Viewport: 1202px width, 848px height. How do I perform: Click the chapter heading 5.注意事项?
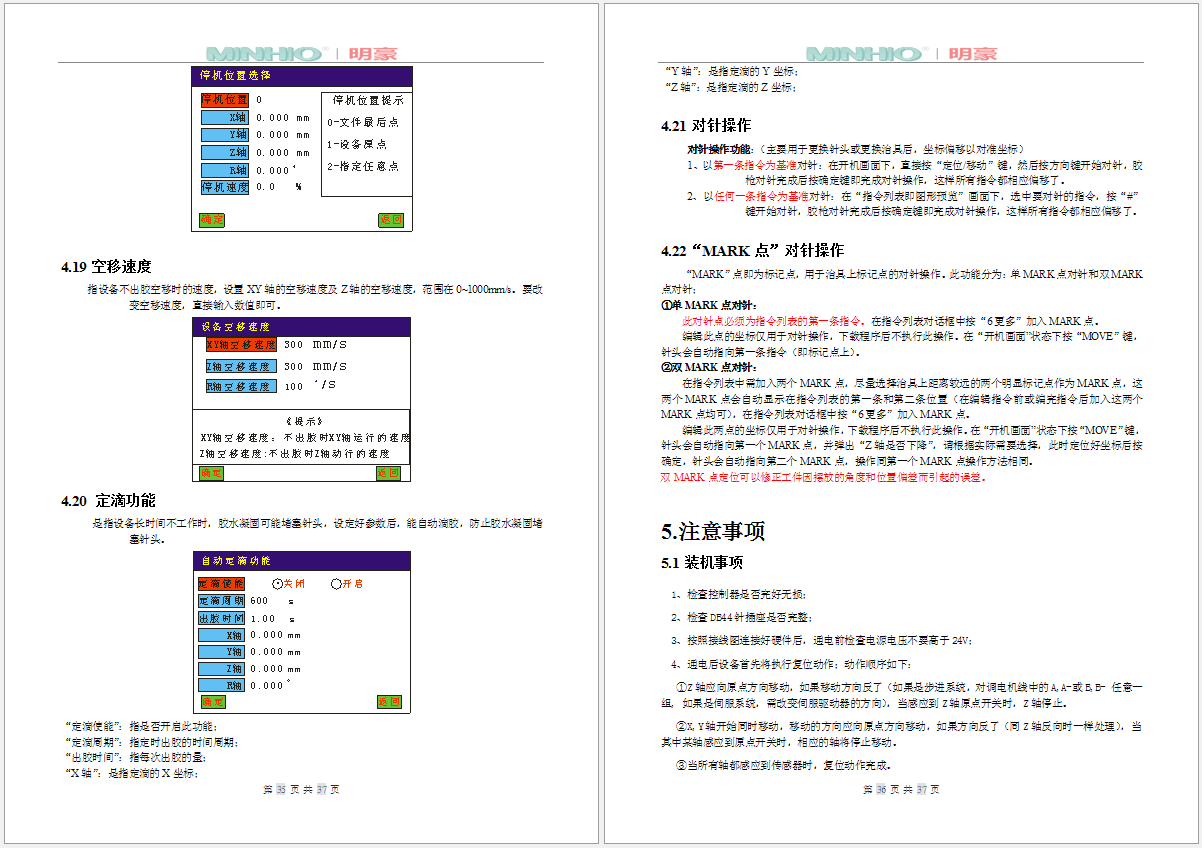713,531
